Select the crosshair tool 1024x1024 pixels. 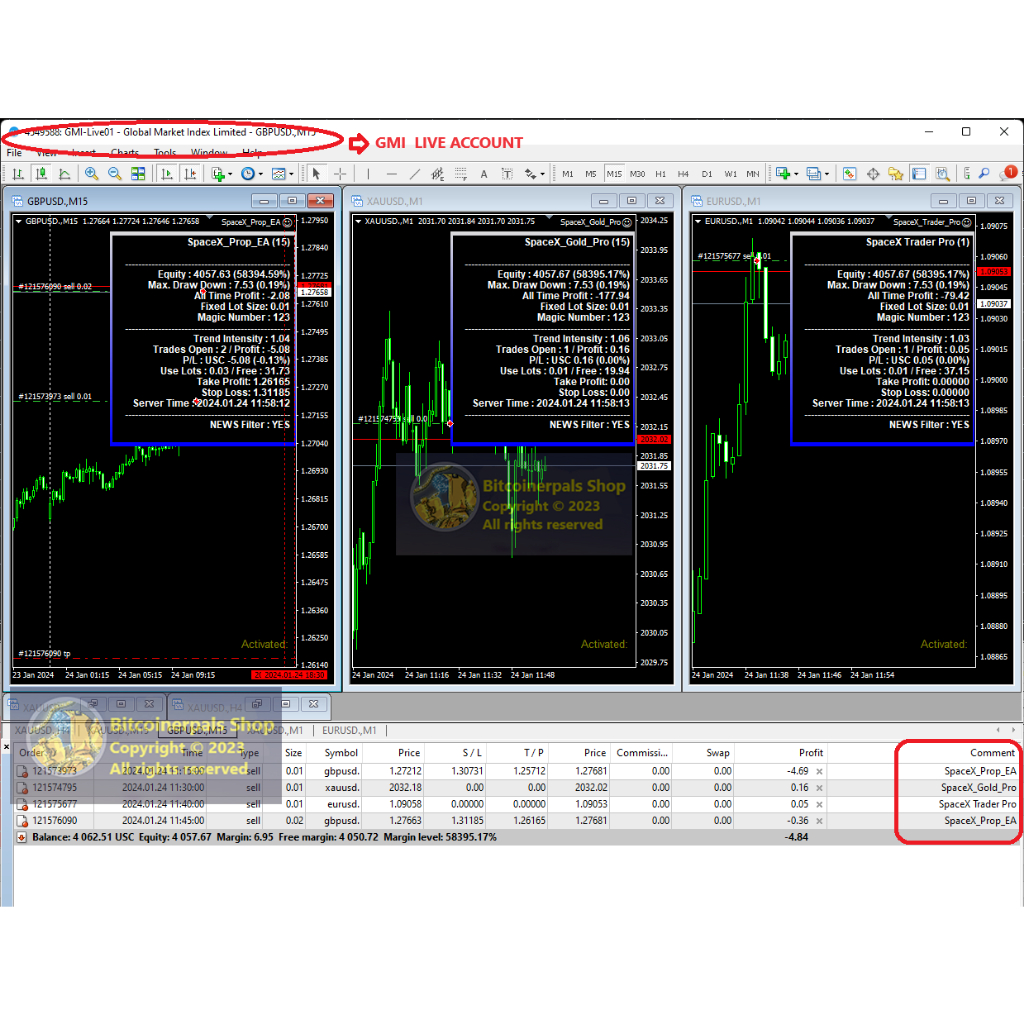click(x=340, y=174)
